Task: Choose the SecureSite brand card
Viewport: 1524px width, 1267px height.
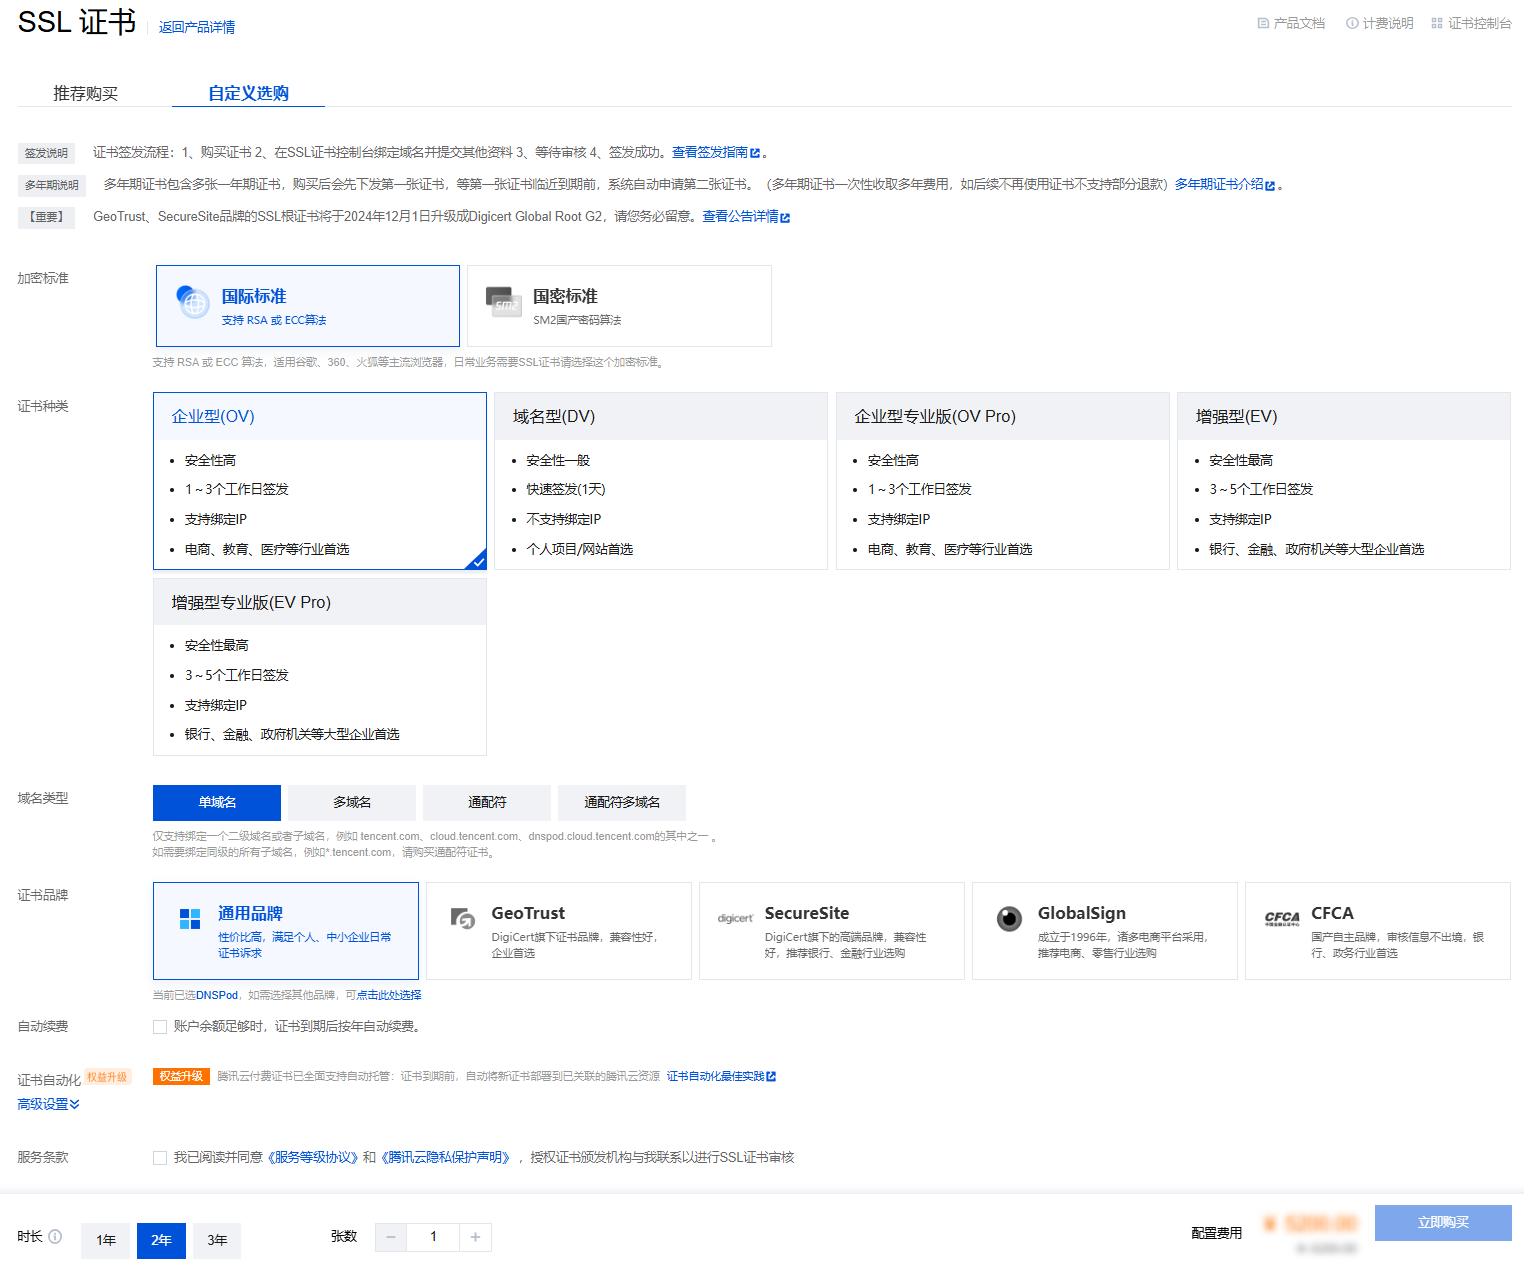Action: coord(832,931)
